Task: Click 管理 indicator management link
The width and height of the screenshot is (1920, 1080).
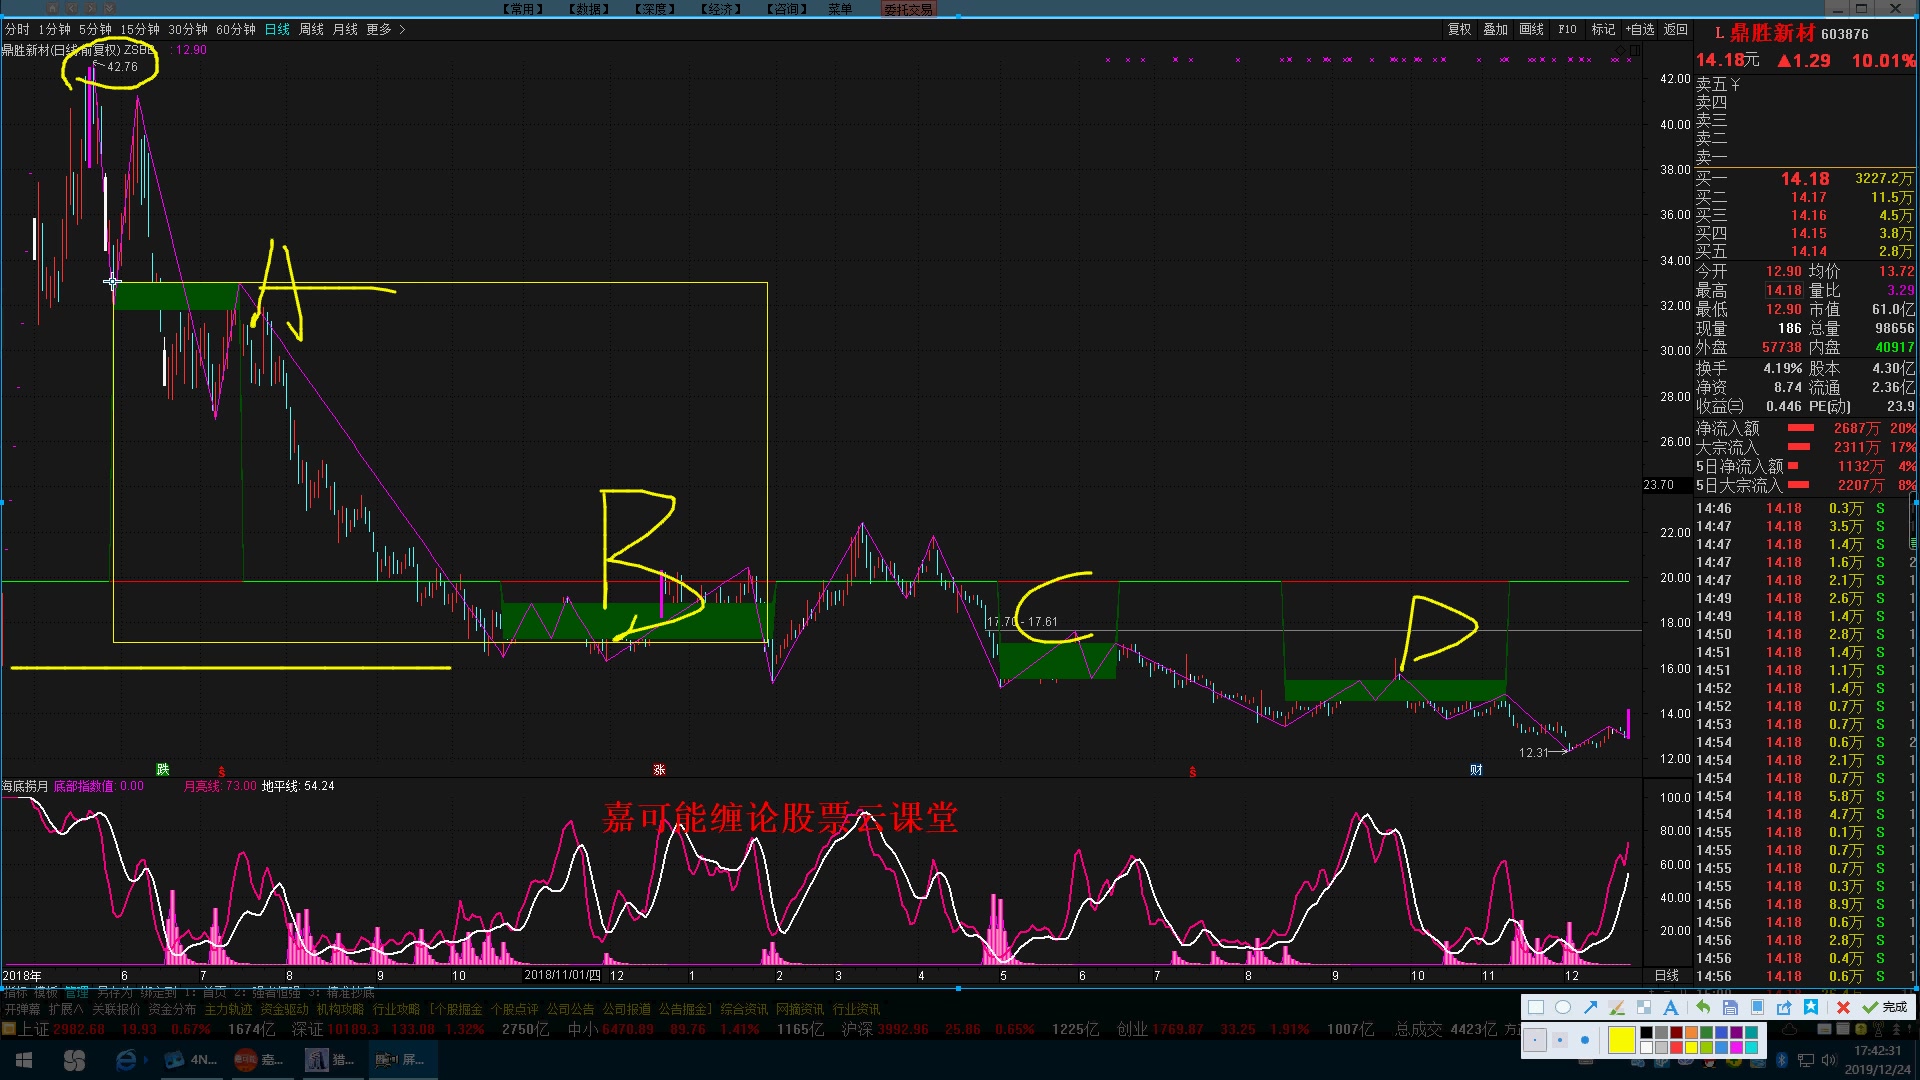Action: pos(77,992)
